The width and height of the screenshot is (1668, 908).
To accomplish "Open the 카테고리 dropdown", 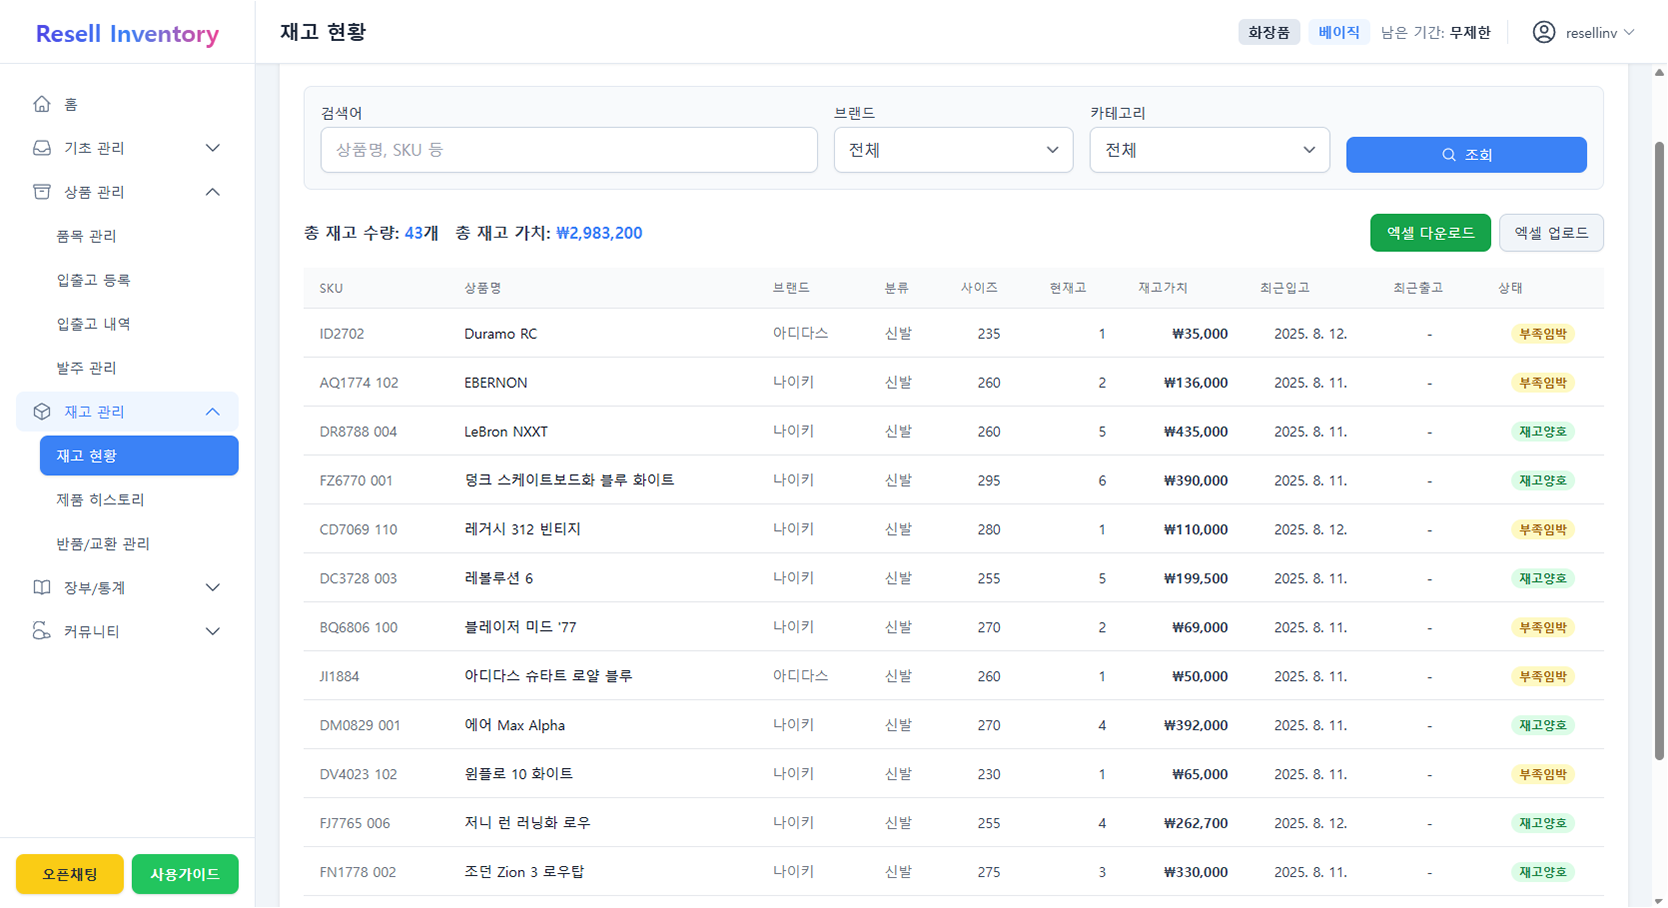I will [1209, 150].
